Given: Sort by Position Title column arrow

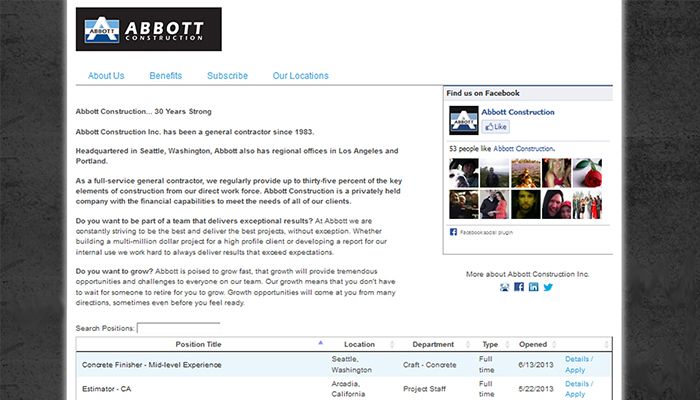Looking at the screenshot, I should (x=321, y=343).
